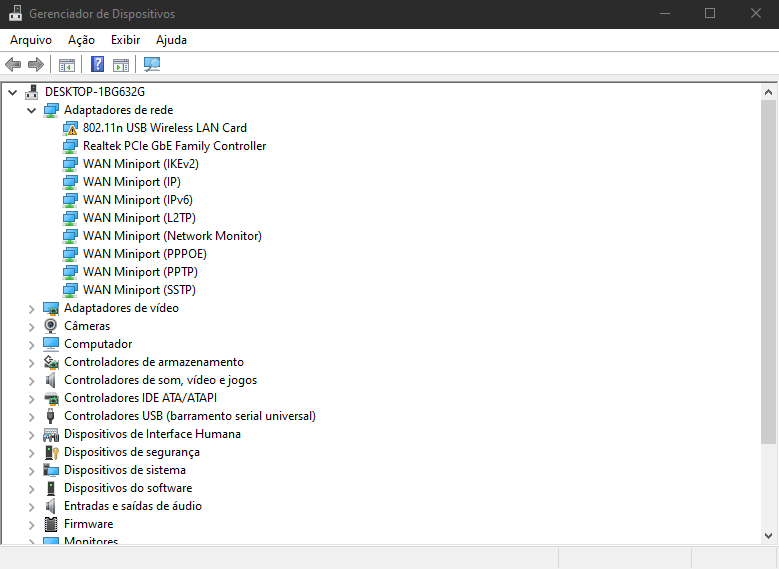Expand Entradas e saídas de áudio
Image resolution: width=779 pixels, height=569 pixels.
[x=31, y=506]
